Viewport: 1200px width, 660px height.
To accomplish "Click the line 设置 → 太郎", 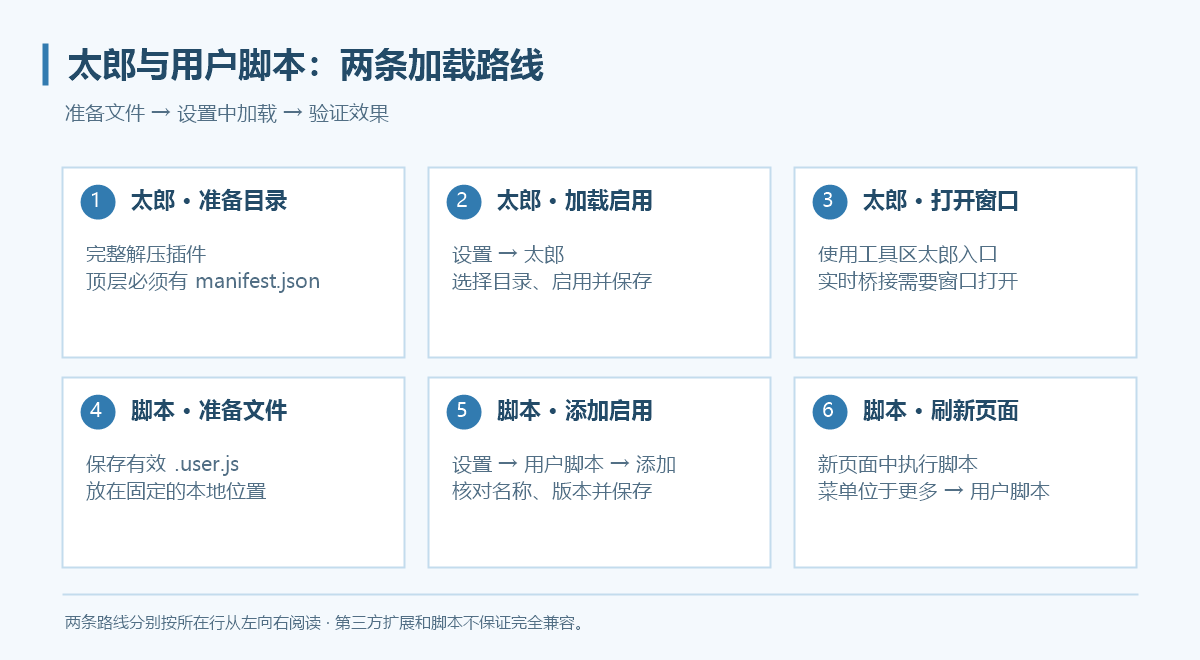I will pos(508,255).
